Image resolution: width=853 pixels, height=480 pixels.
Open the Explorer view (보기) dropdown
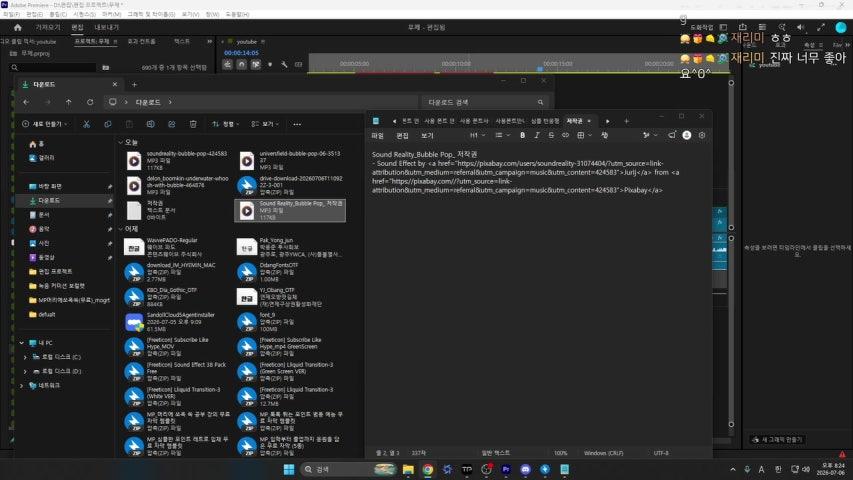[265, 124]
